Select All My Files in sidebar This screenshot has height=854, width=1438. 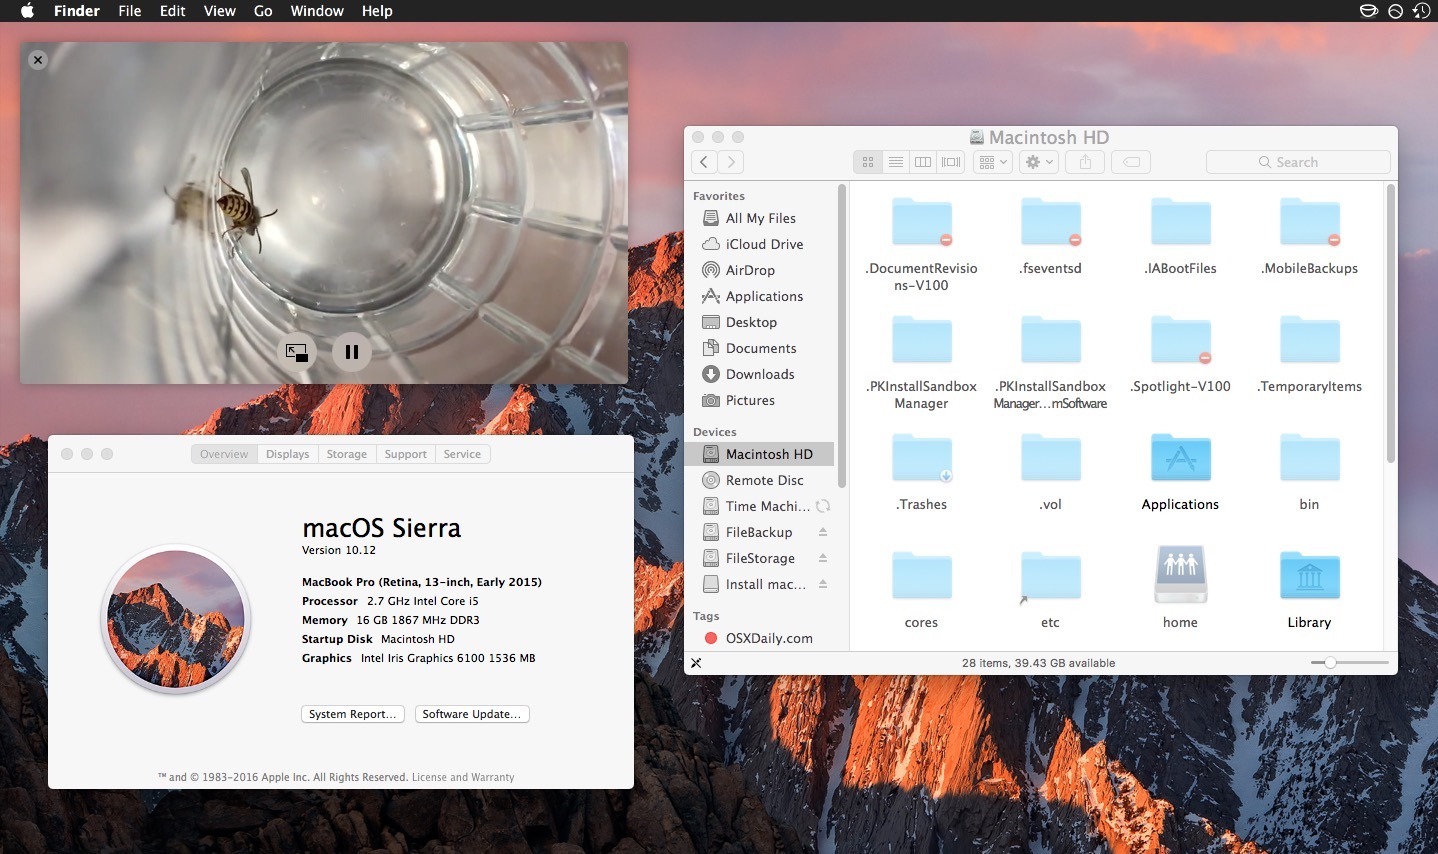[x=760, y=218]
